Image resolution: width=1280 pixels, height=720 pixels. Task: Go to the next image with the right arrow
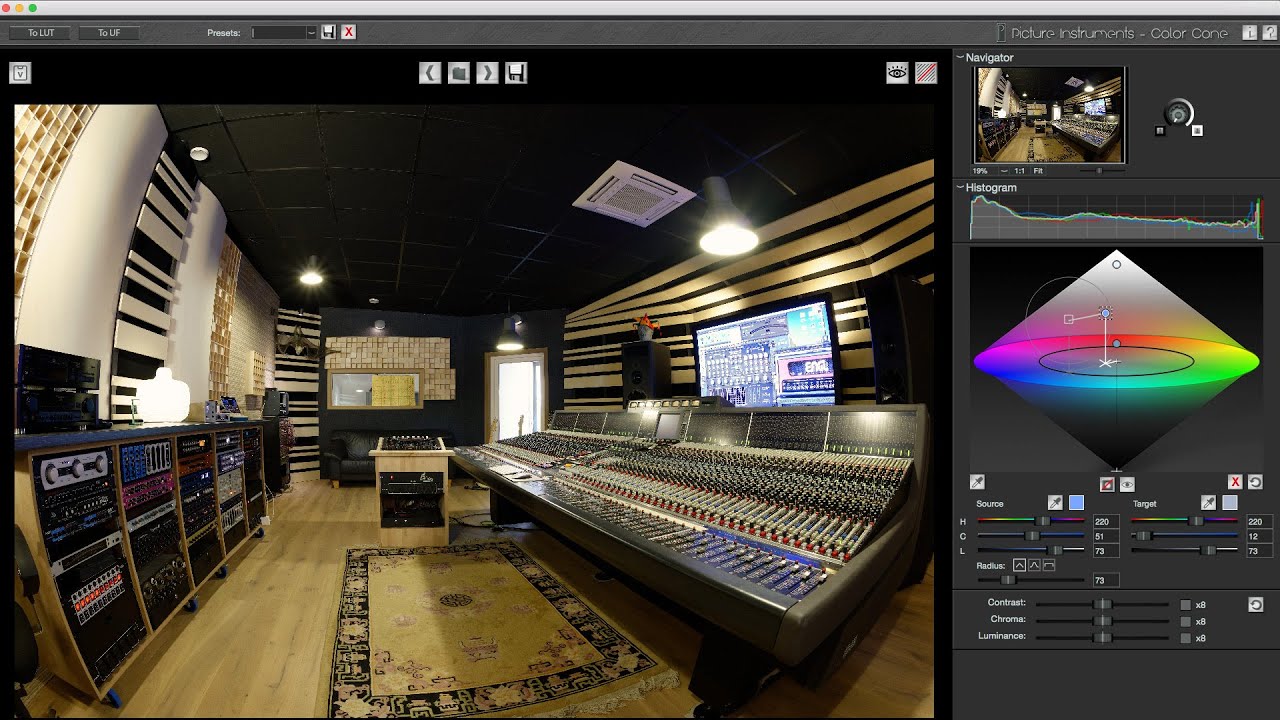click(487, 73)
